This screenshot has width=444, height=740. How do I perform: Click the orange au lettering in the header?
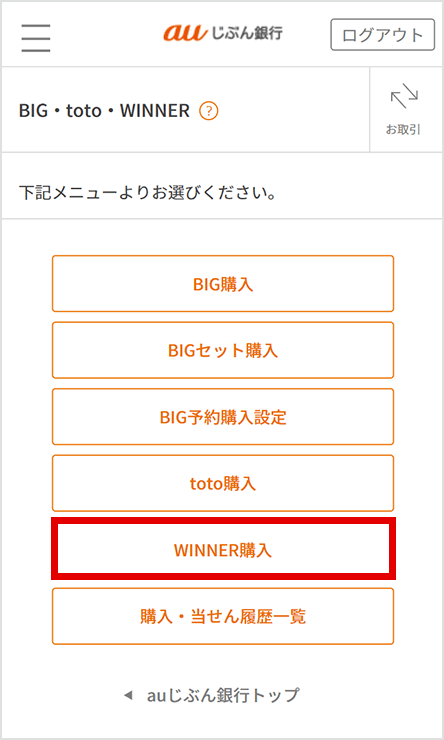tap(185, 33)
